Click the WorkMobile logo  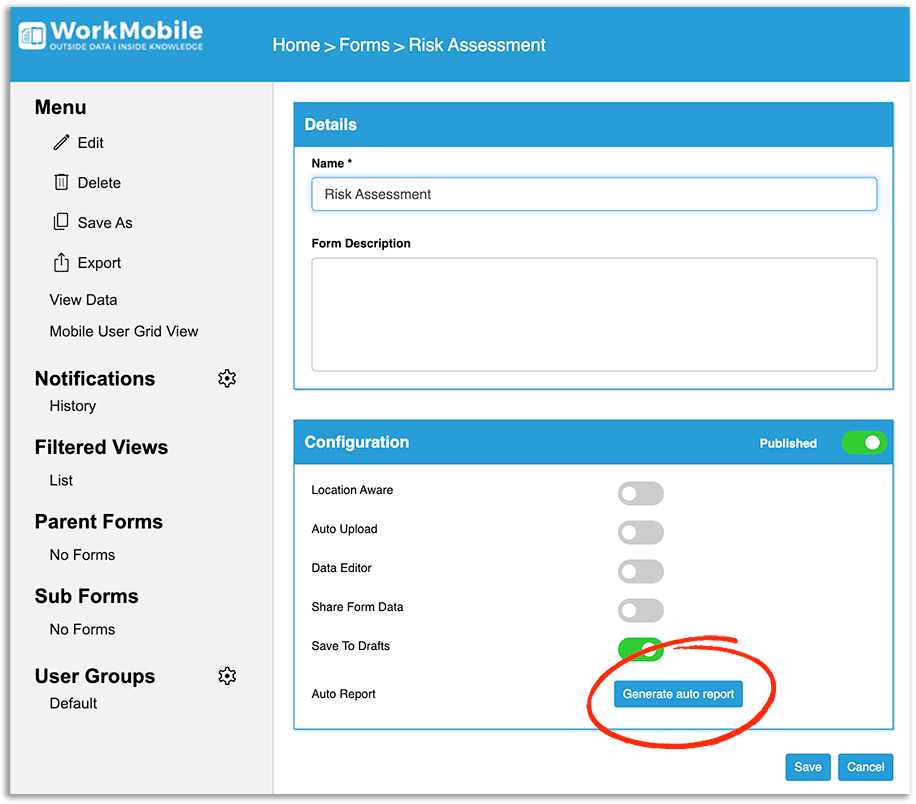pyautogui.click(x=110, y=36)
